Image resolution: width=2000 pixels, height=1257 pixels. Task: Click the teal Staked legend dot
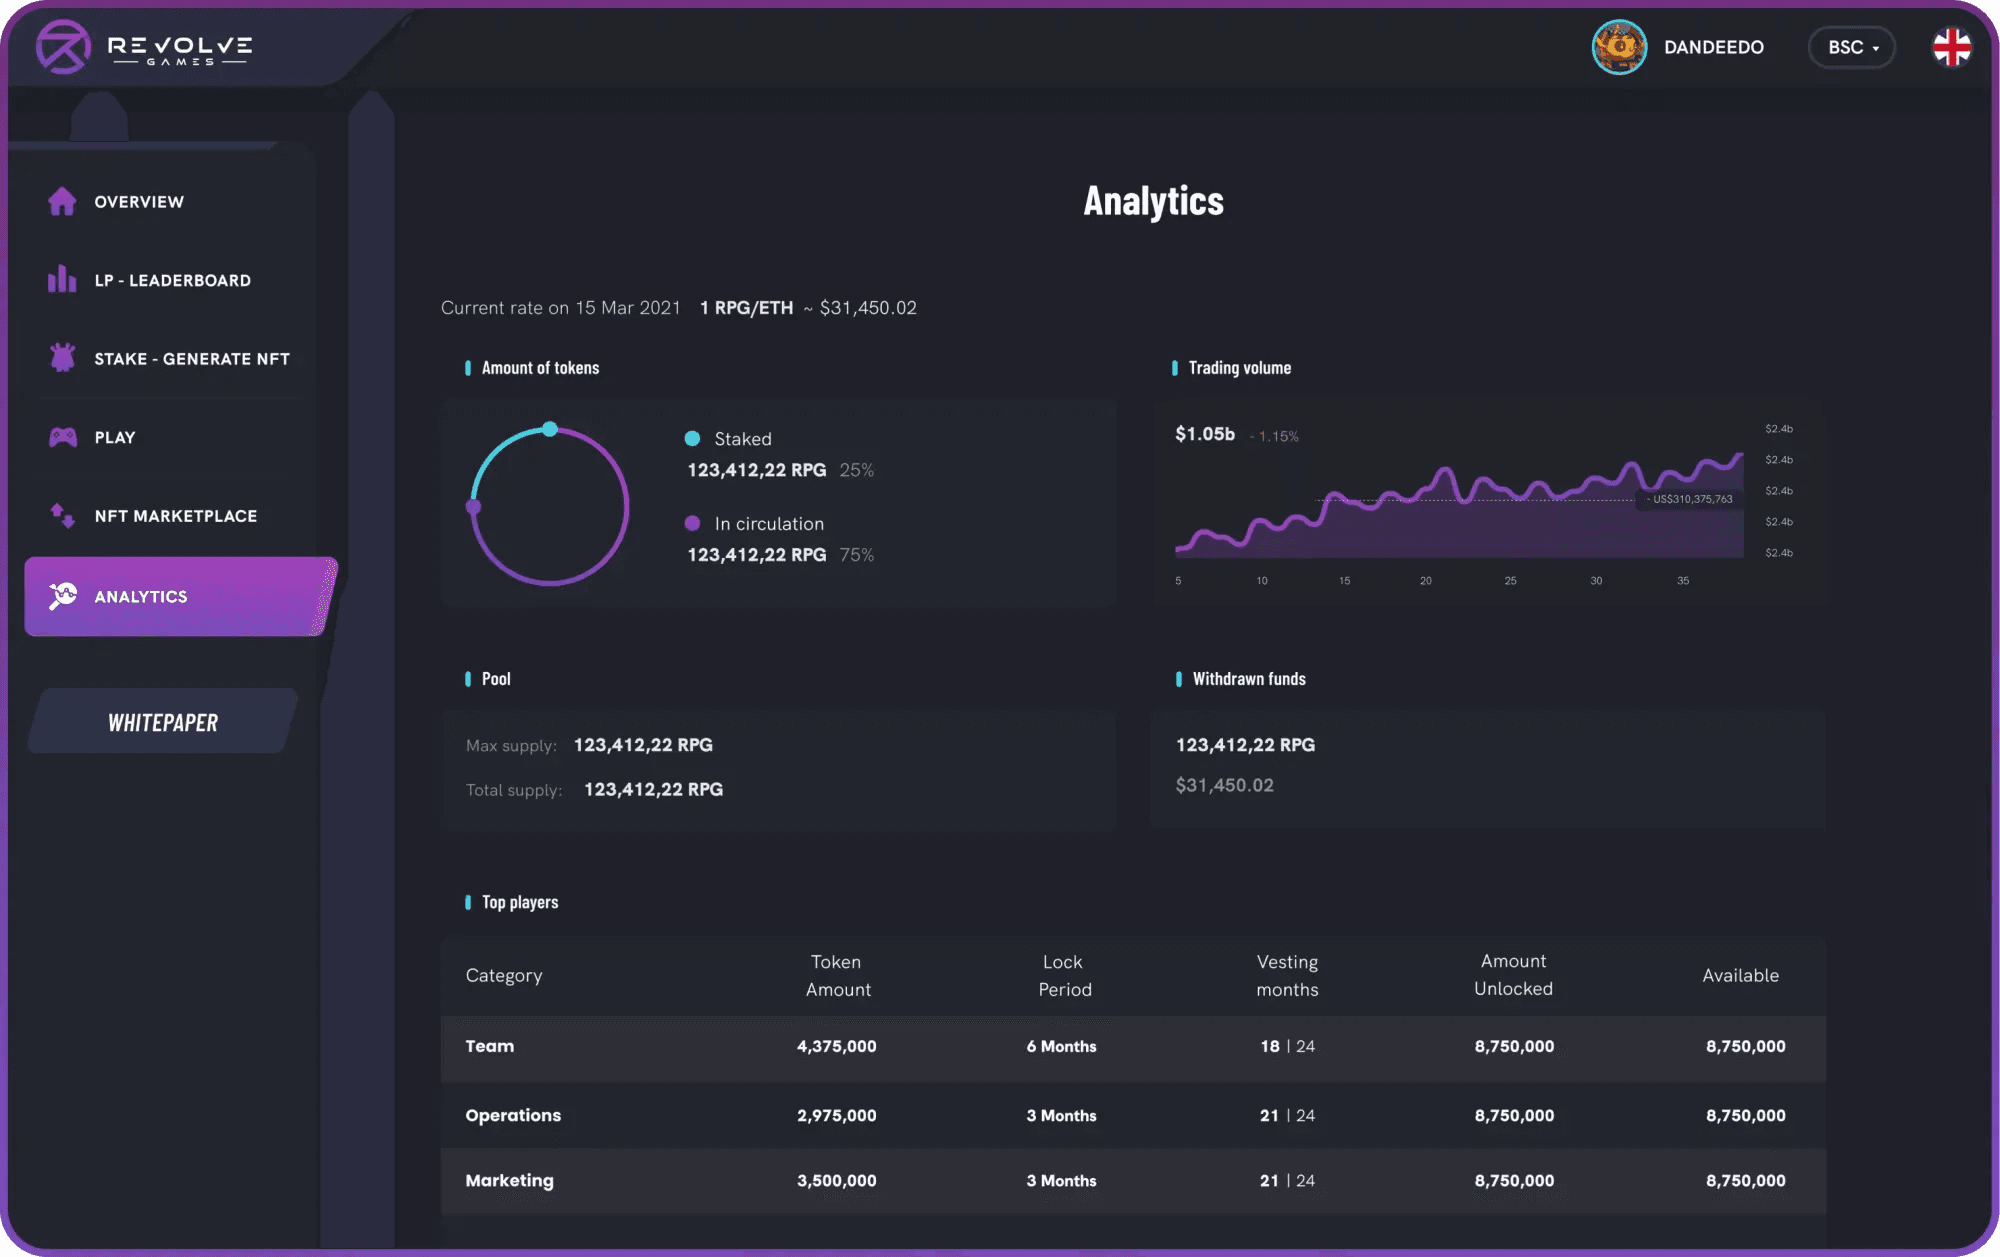(x=692, y=439)
